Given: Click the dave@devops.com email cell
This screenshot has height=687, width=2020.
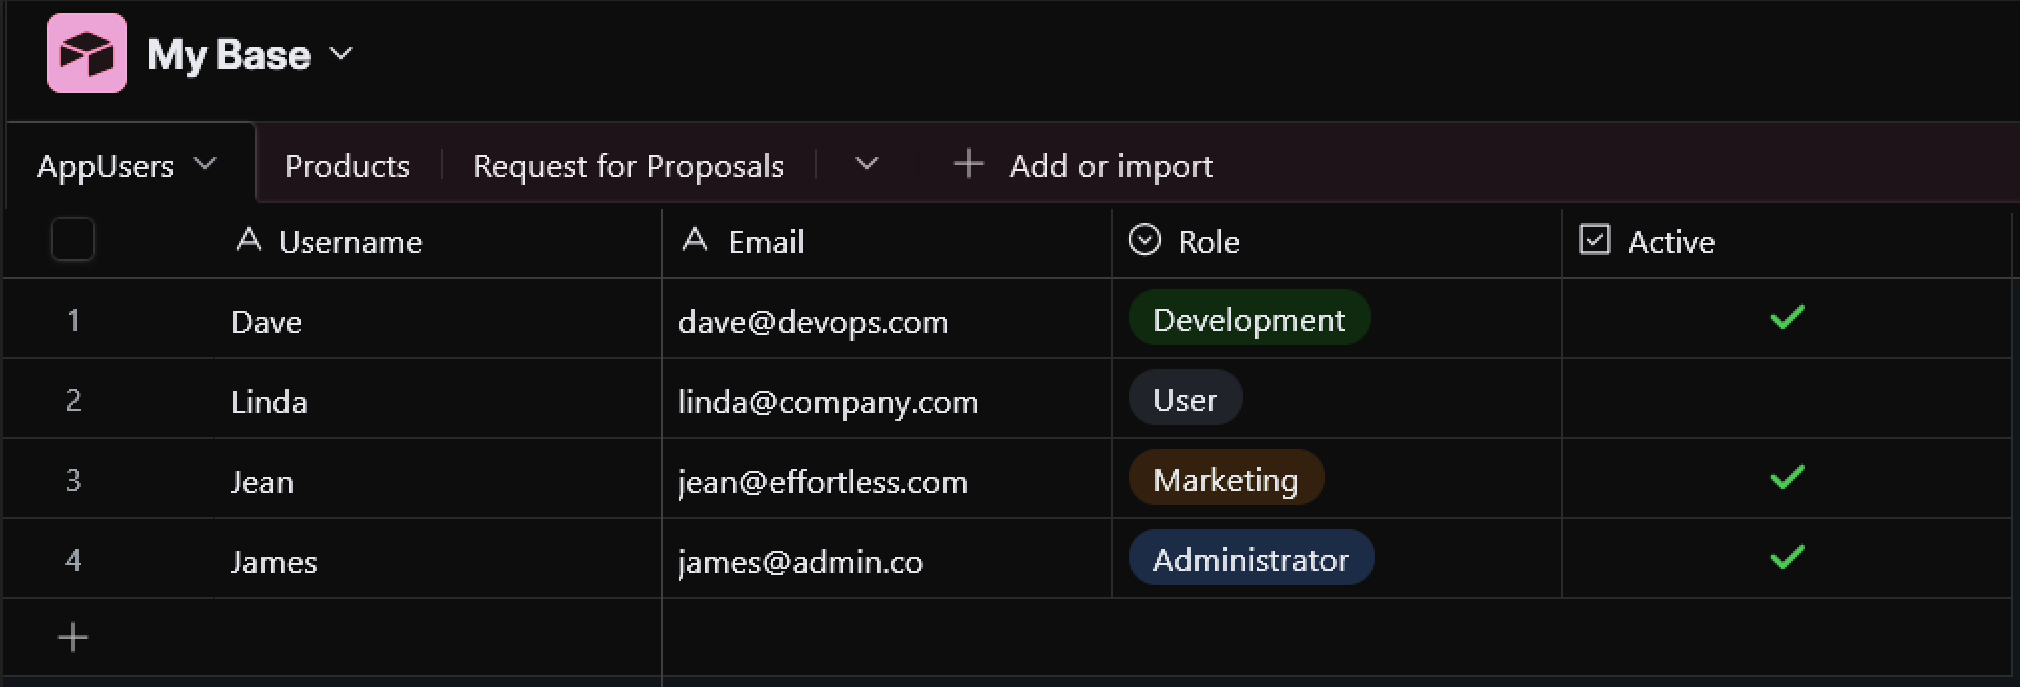Looking at the screenshot, I should pos(812,322).
